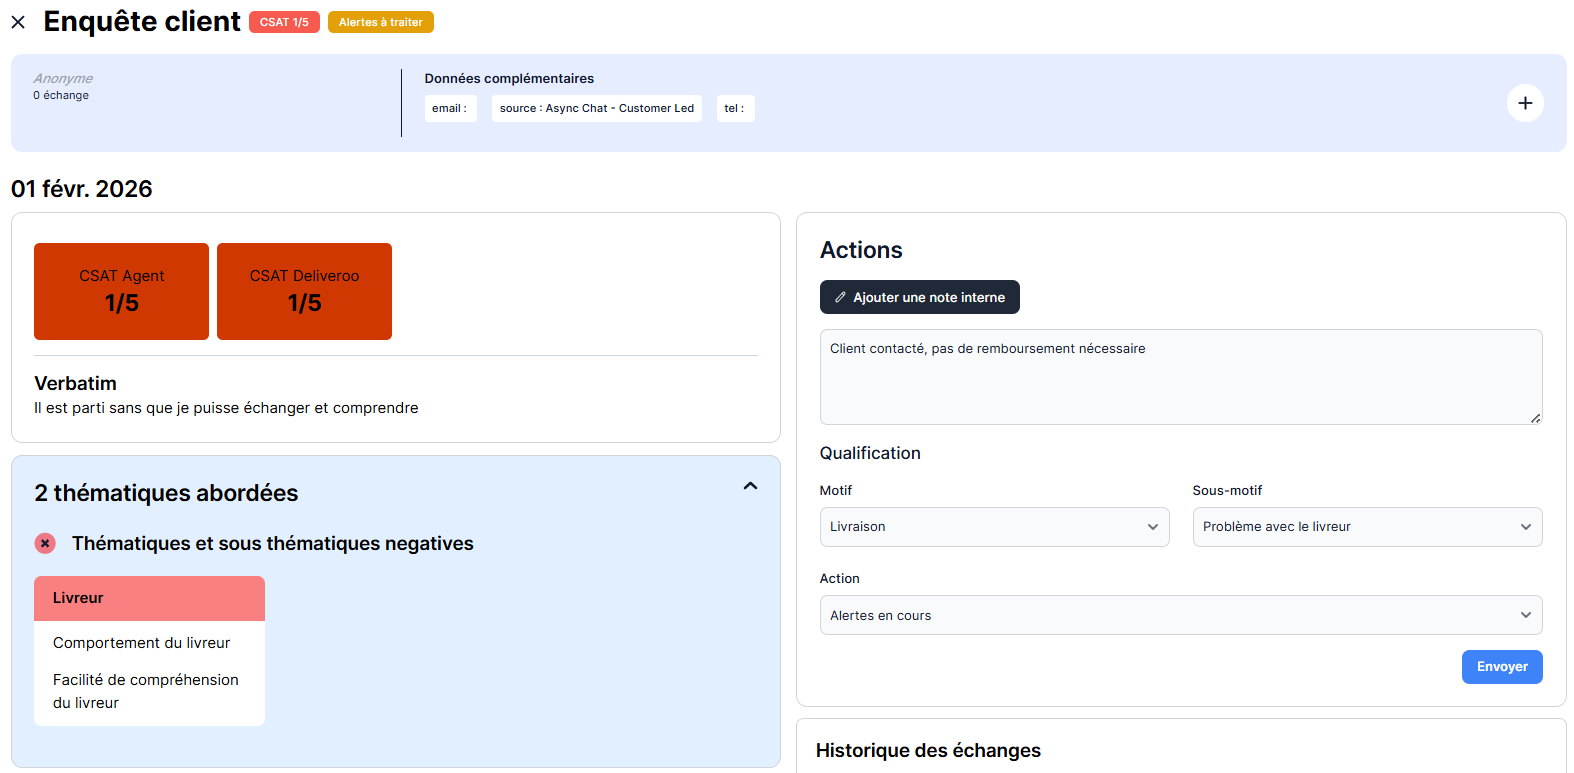Select the CSAT Agent score tile
This screenshot has height=773, width=1574.
pos(121,291)
